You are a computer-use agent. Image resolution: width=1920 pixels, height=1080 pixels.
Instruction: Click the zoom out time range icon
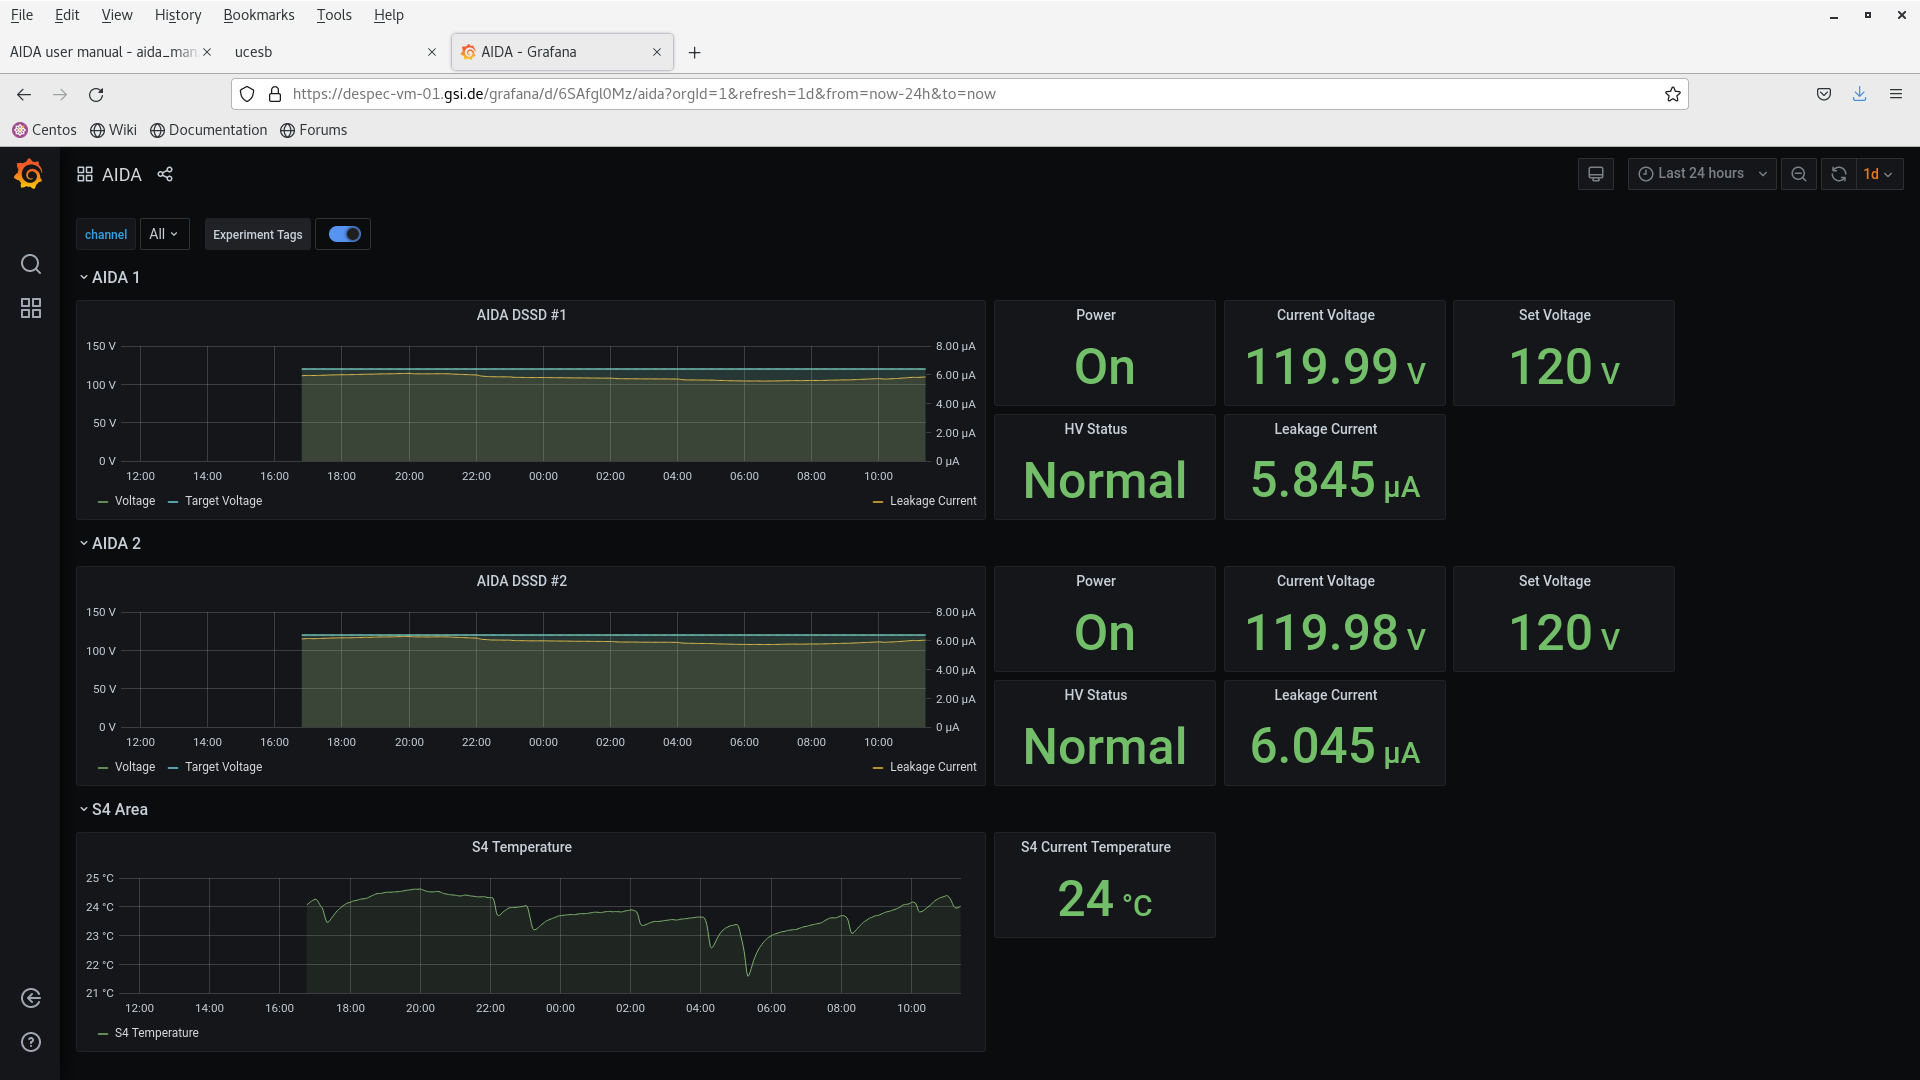coord(1798,174)
